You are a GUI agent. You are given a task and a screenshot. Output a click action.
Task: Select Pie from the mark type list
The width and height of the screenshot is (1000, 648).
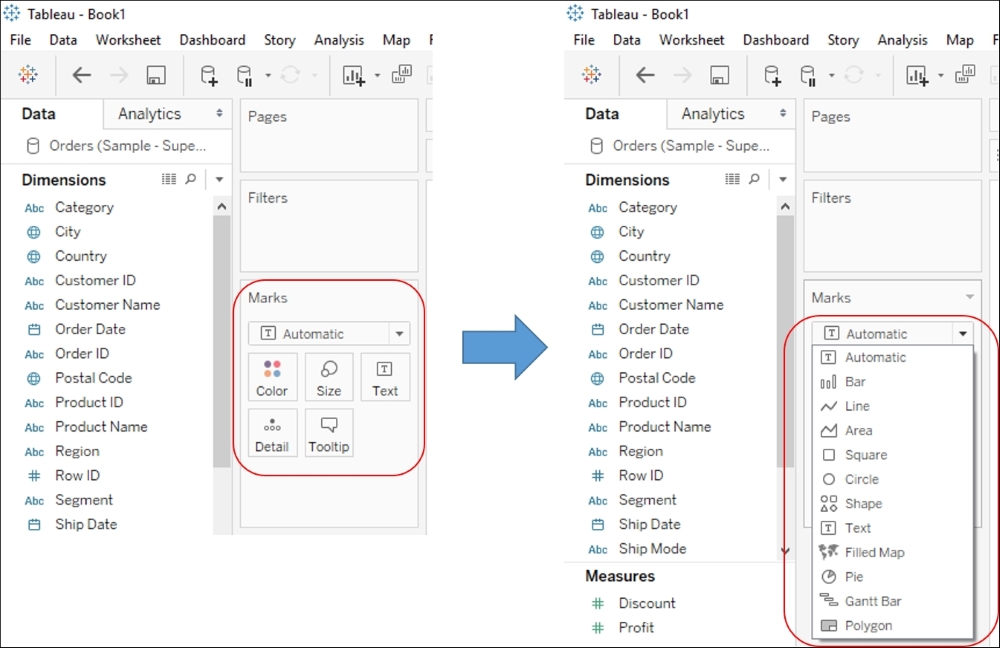[855, 576]
